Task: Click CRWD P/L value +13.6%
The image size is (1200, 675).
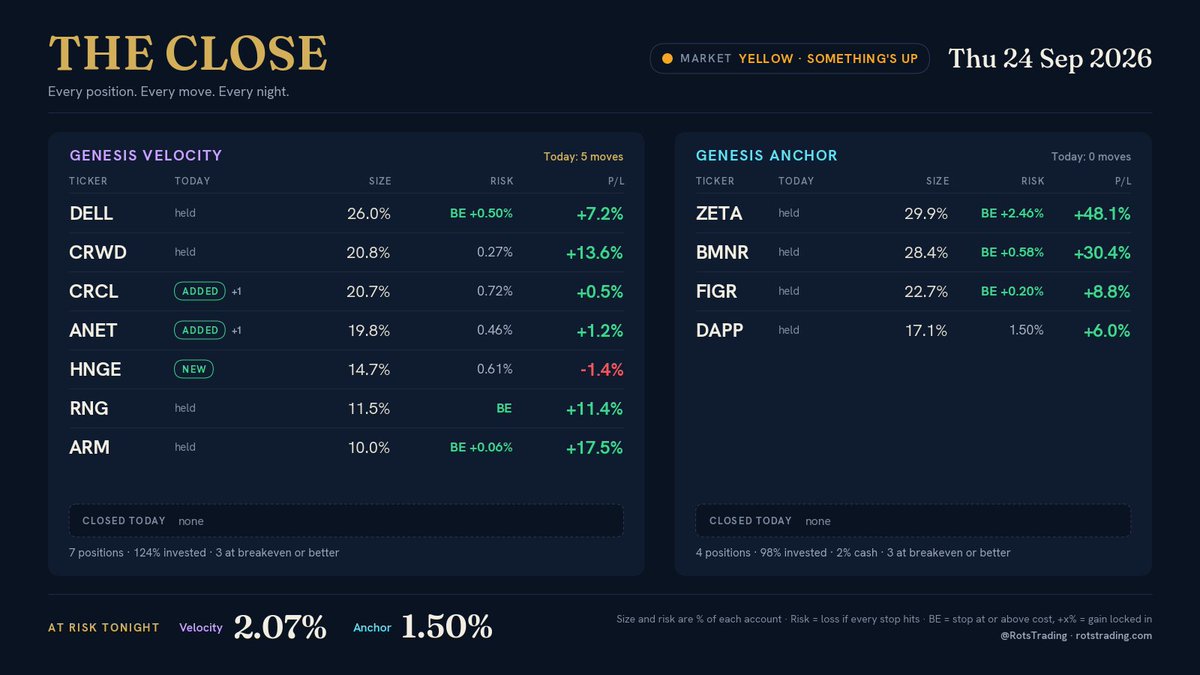Action: click(594, 252)
